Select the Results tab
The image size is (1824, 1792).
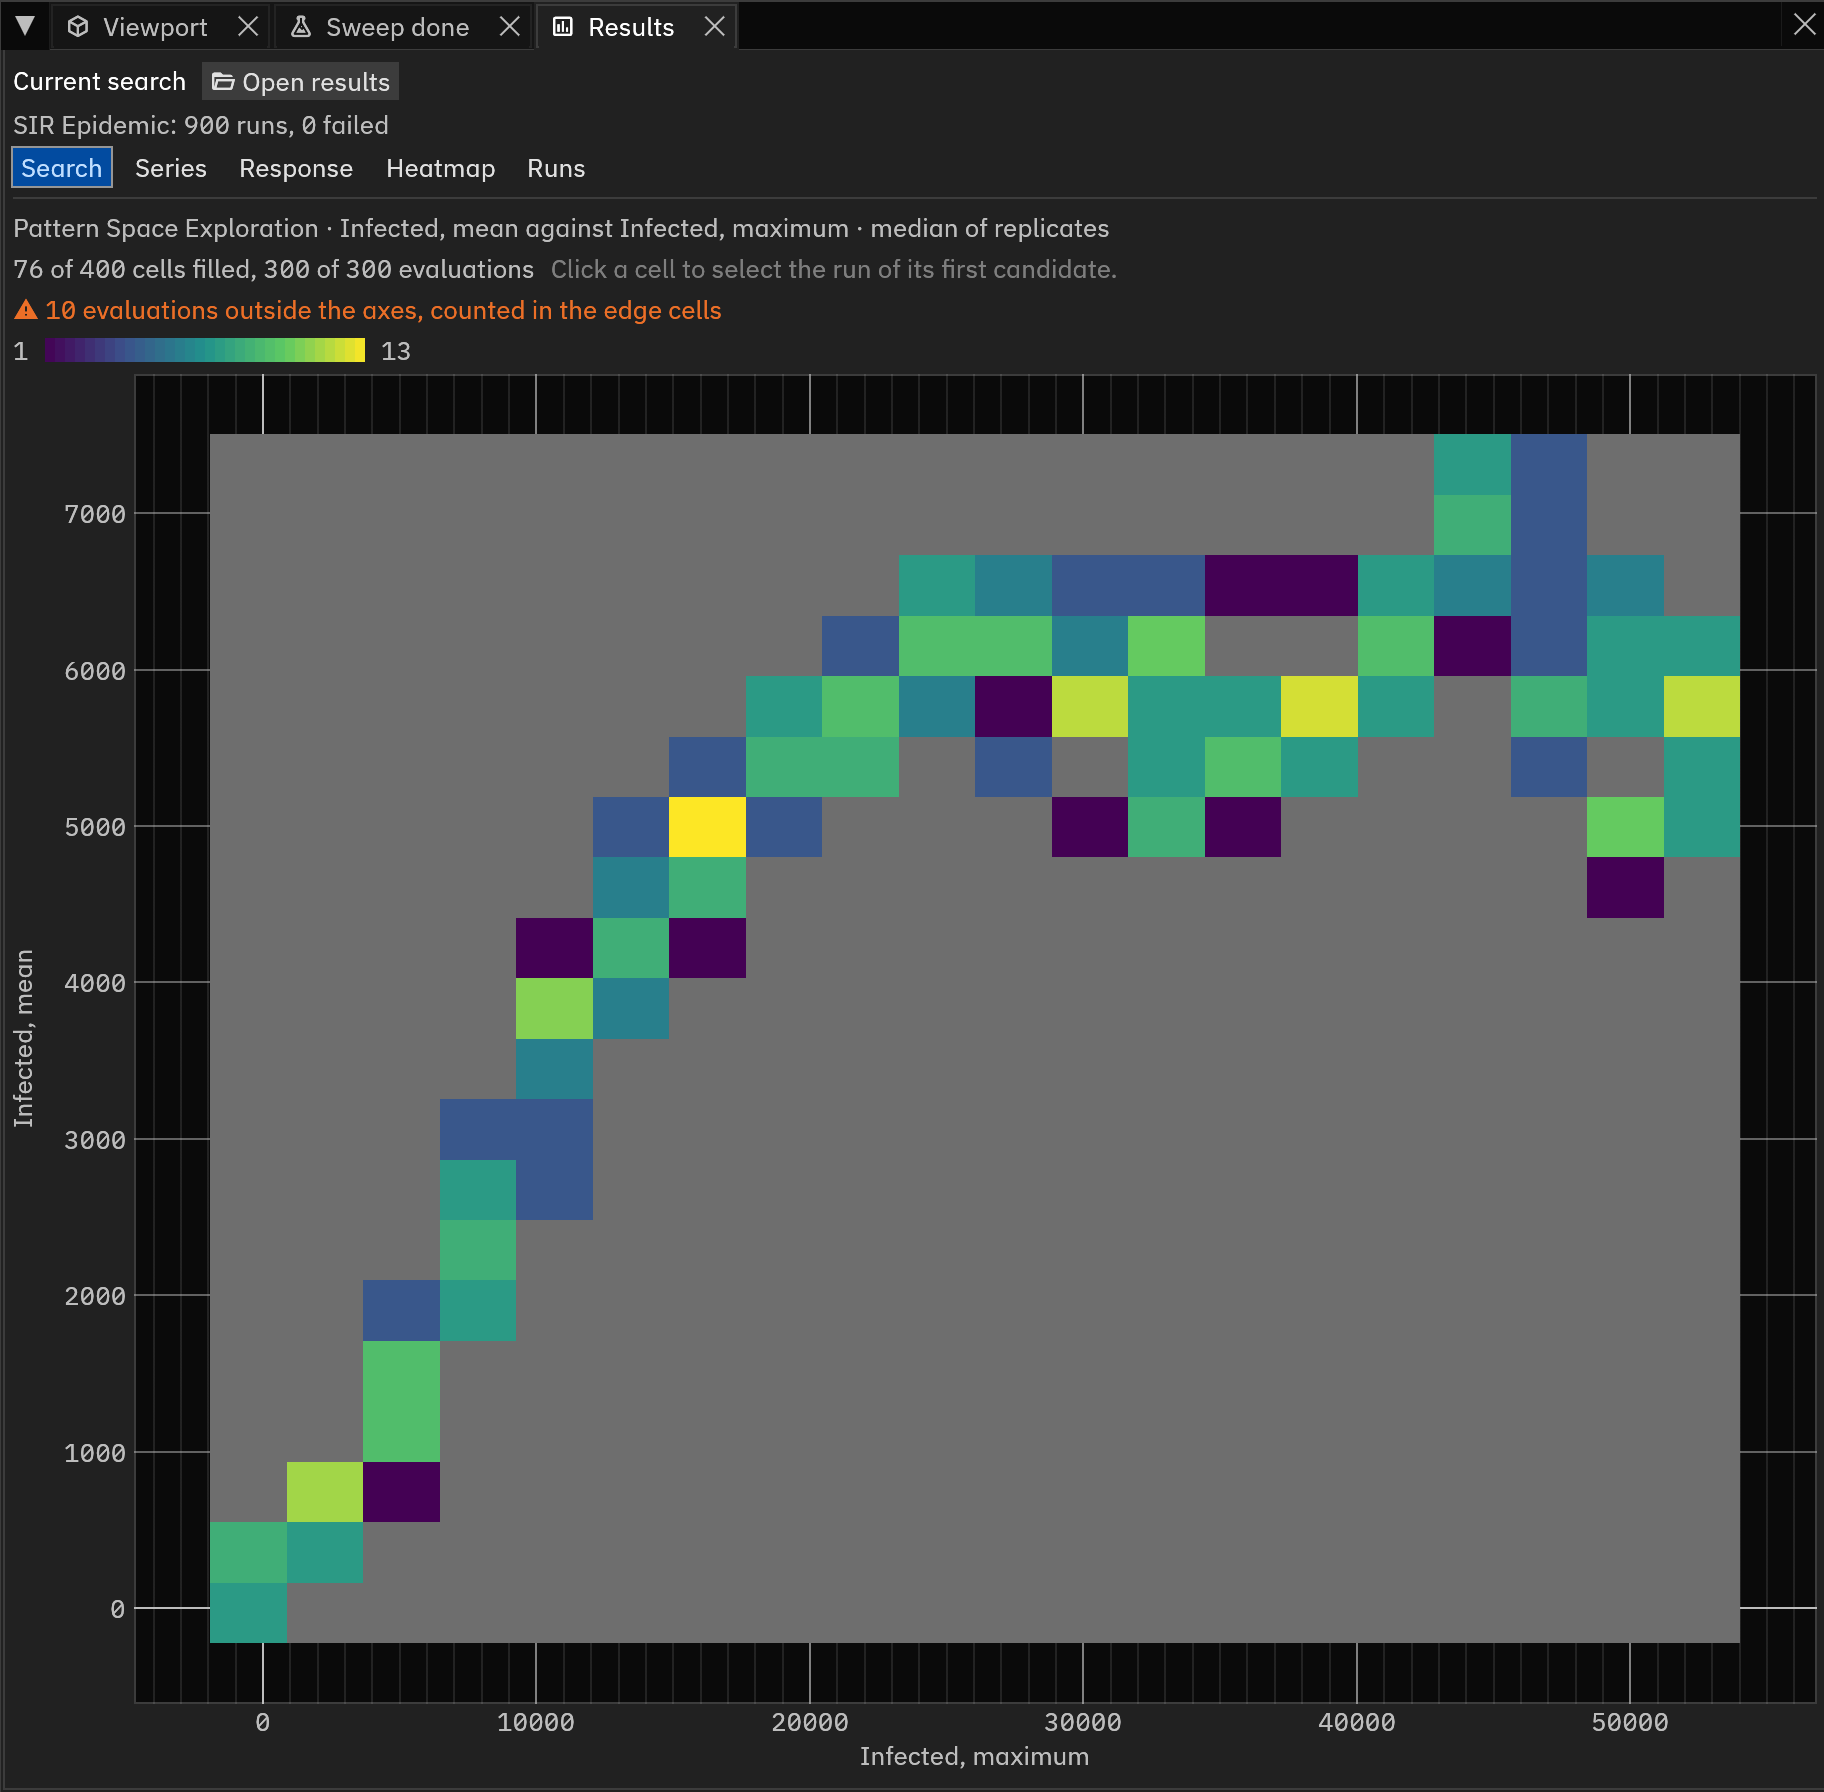click(631, 27)
